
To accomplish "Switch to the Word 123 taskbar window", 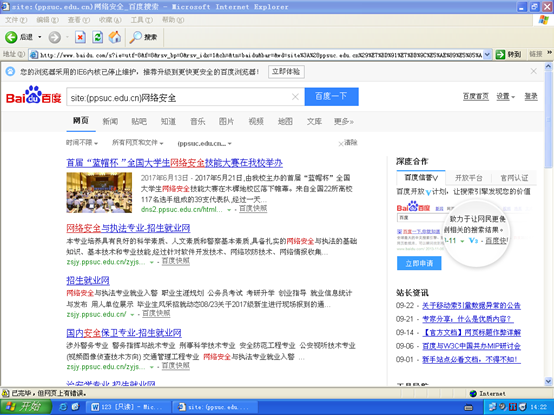I will pyautogui.click(x=129, y=407).
